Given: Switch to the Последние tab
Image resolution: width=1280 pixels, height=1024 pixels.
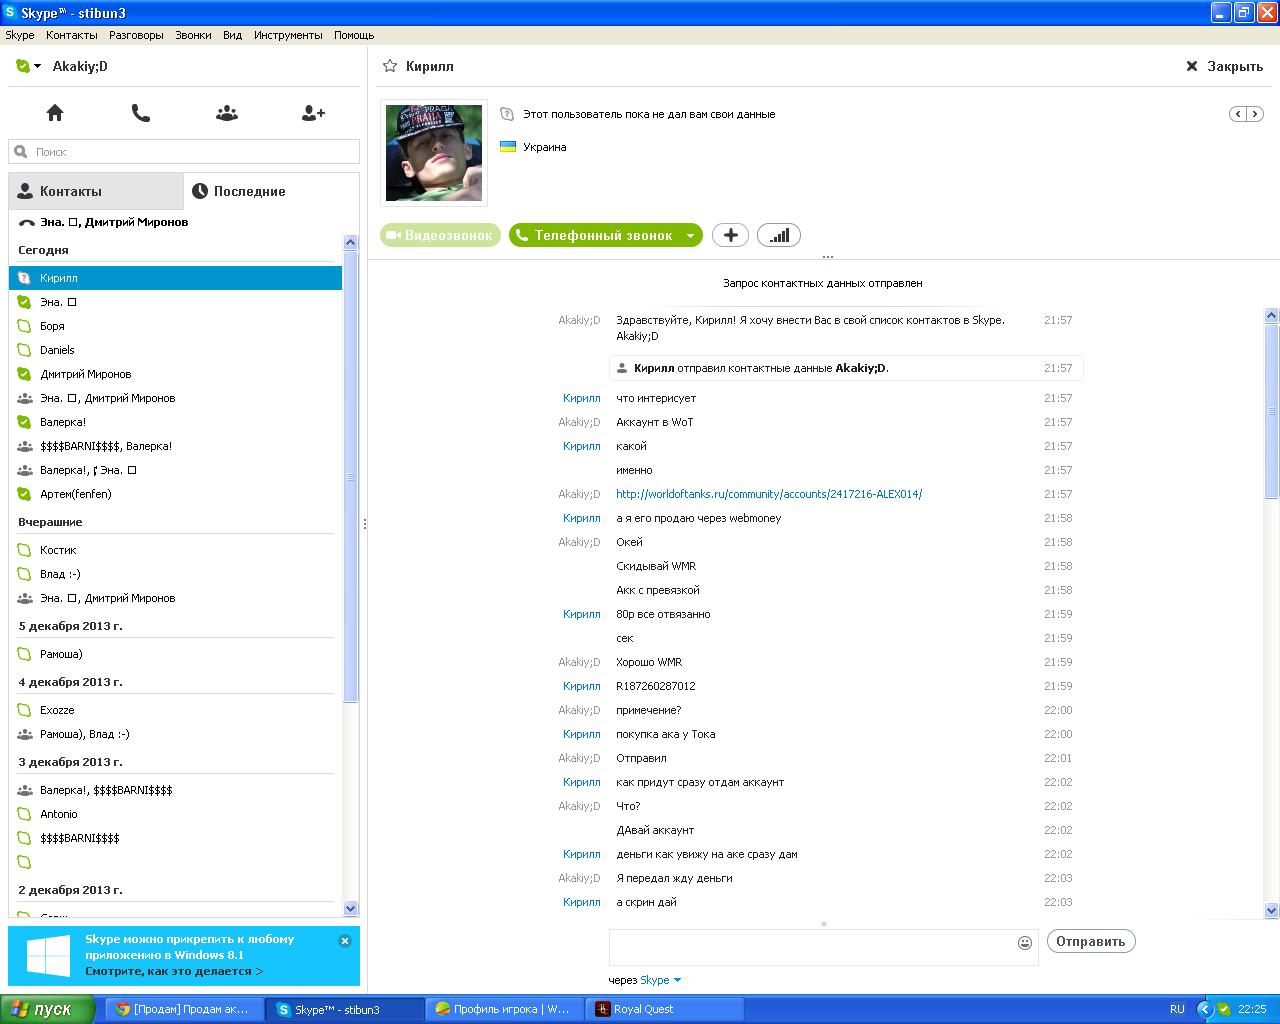Looking at the screenshot, I should pos(271,191).
